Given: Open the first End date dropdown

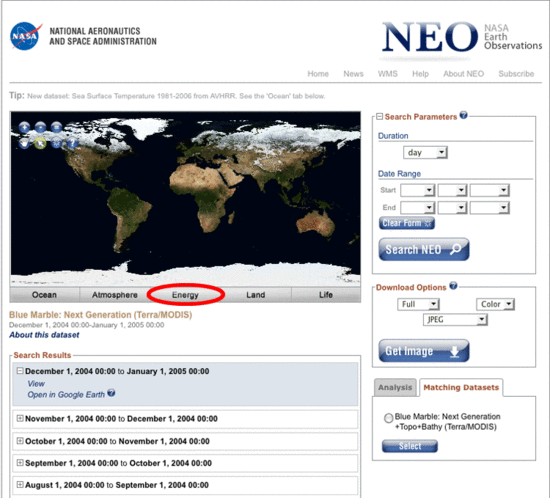Looking at the screenshot, I should click(418, 208).
